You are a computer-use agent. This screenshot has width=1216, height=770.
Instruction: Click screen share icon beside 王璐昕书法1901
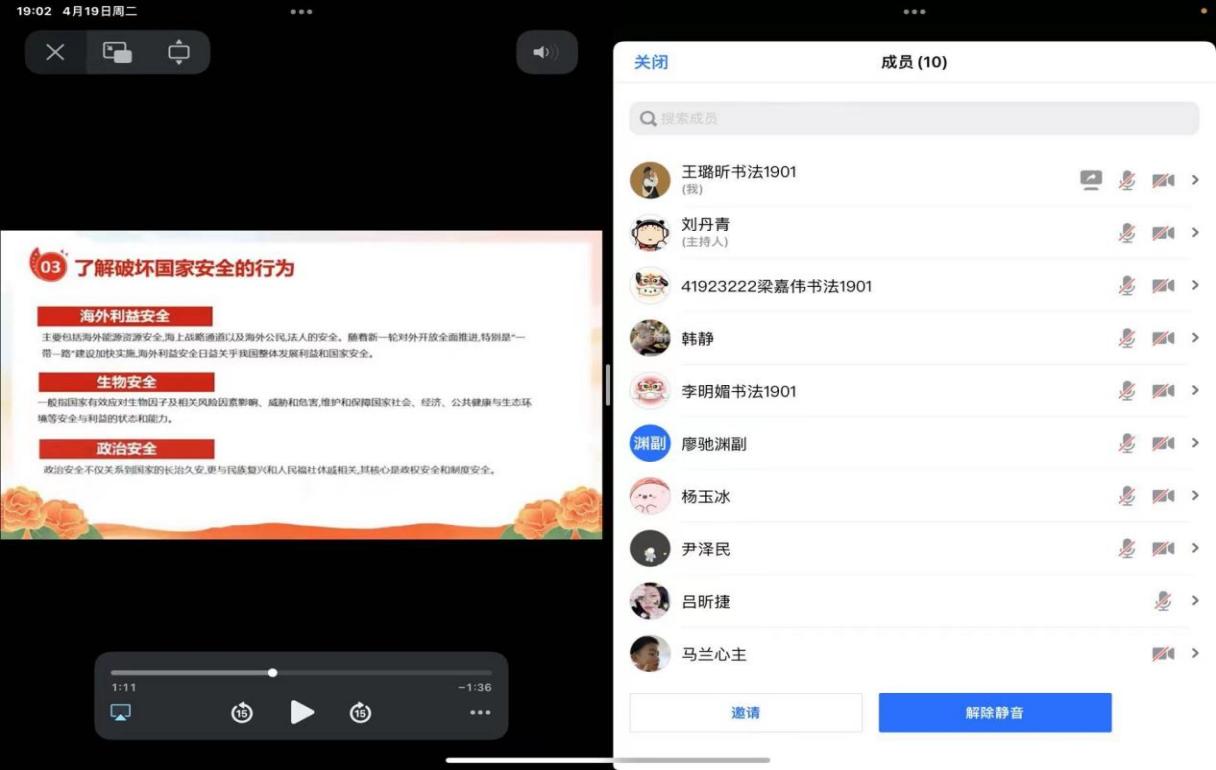point(1090,180)
